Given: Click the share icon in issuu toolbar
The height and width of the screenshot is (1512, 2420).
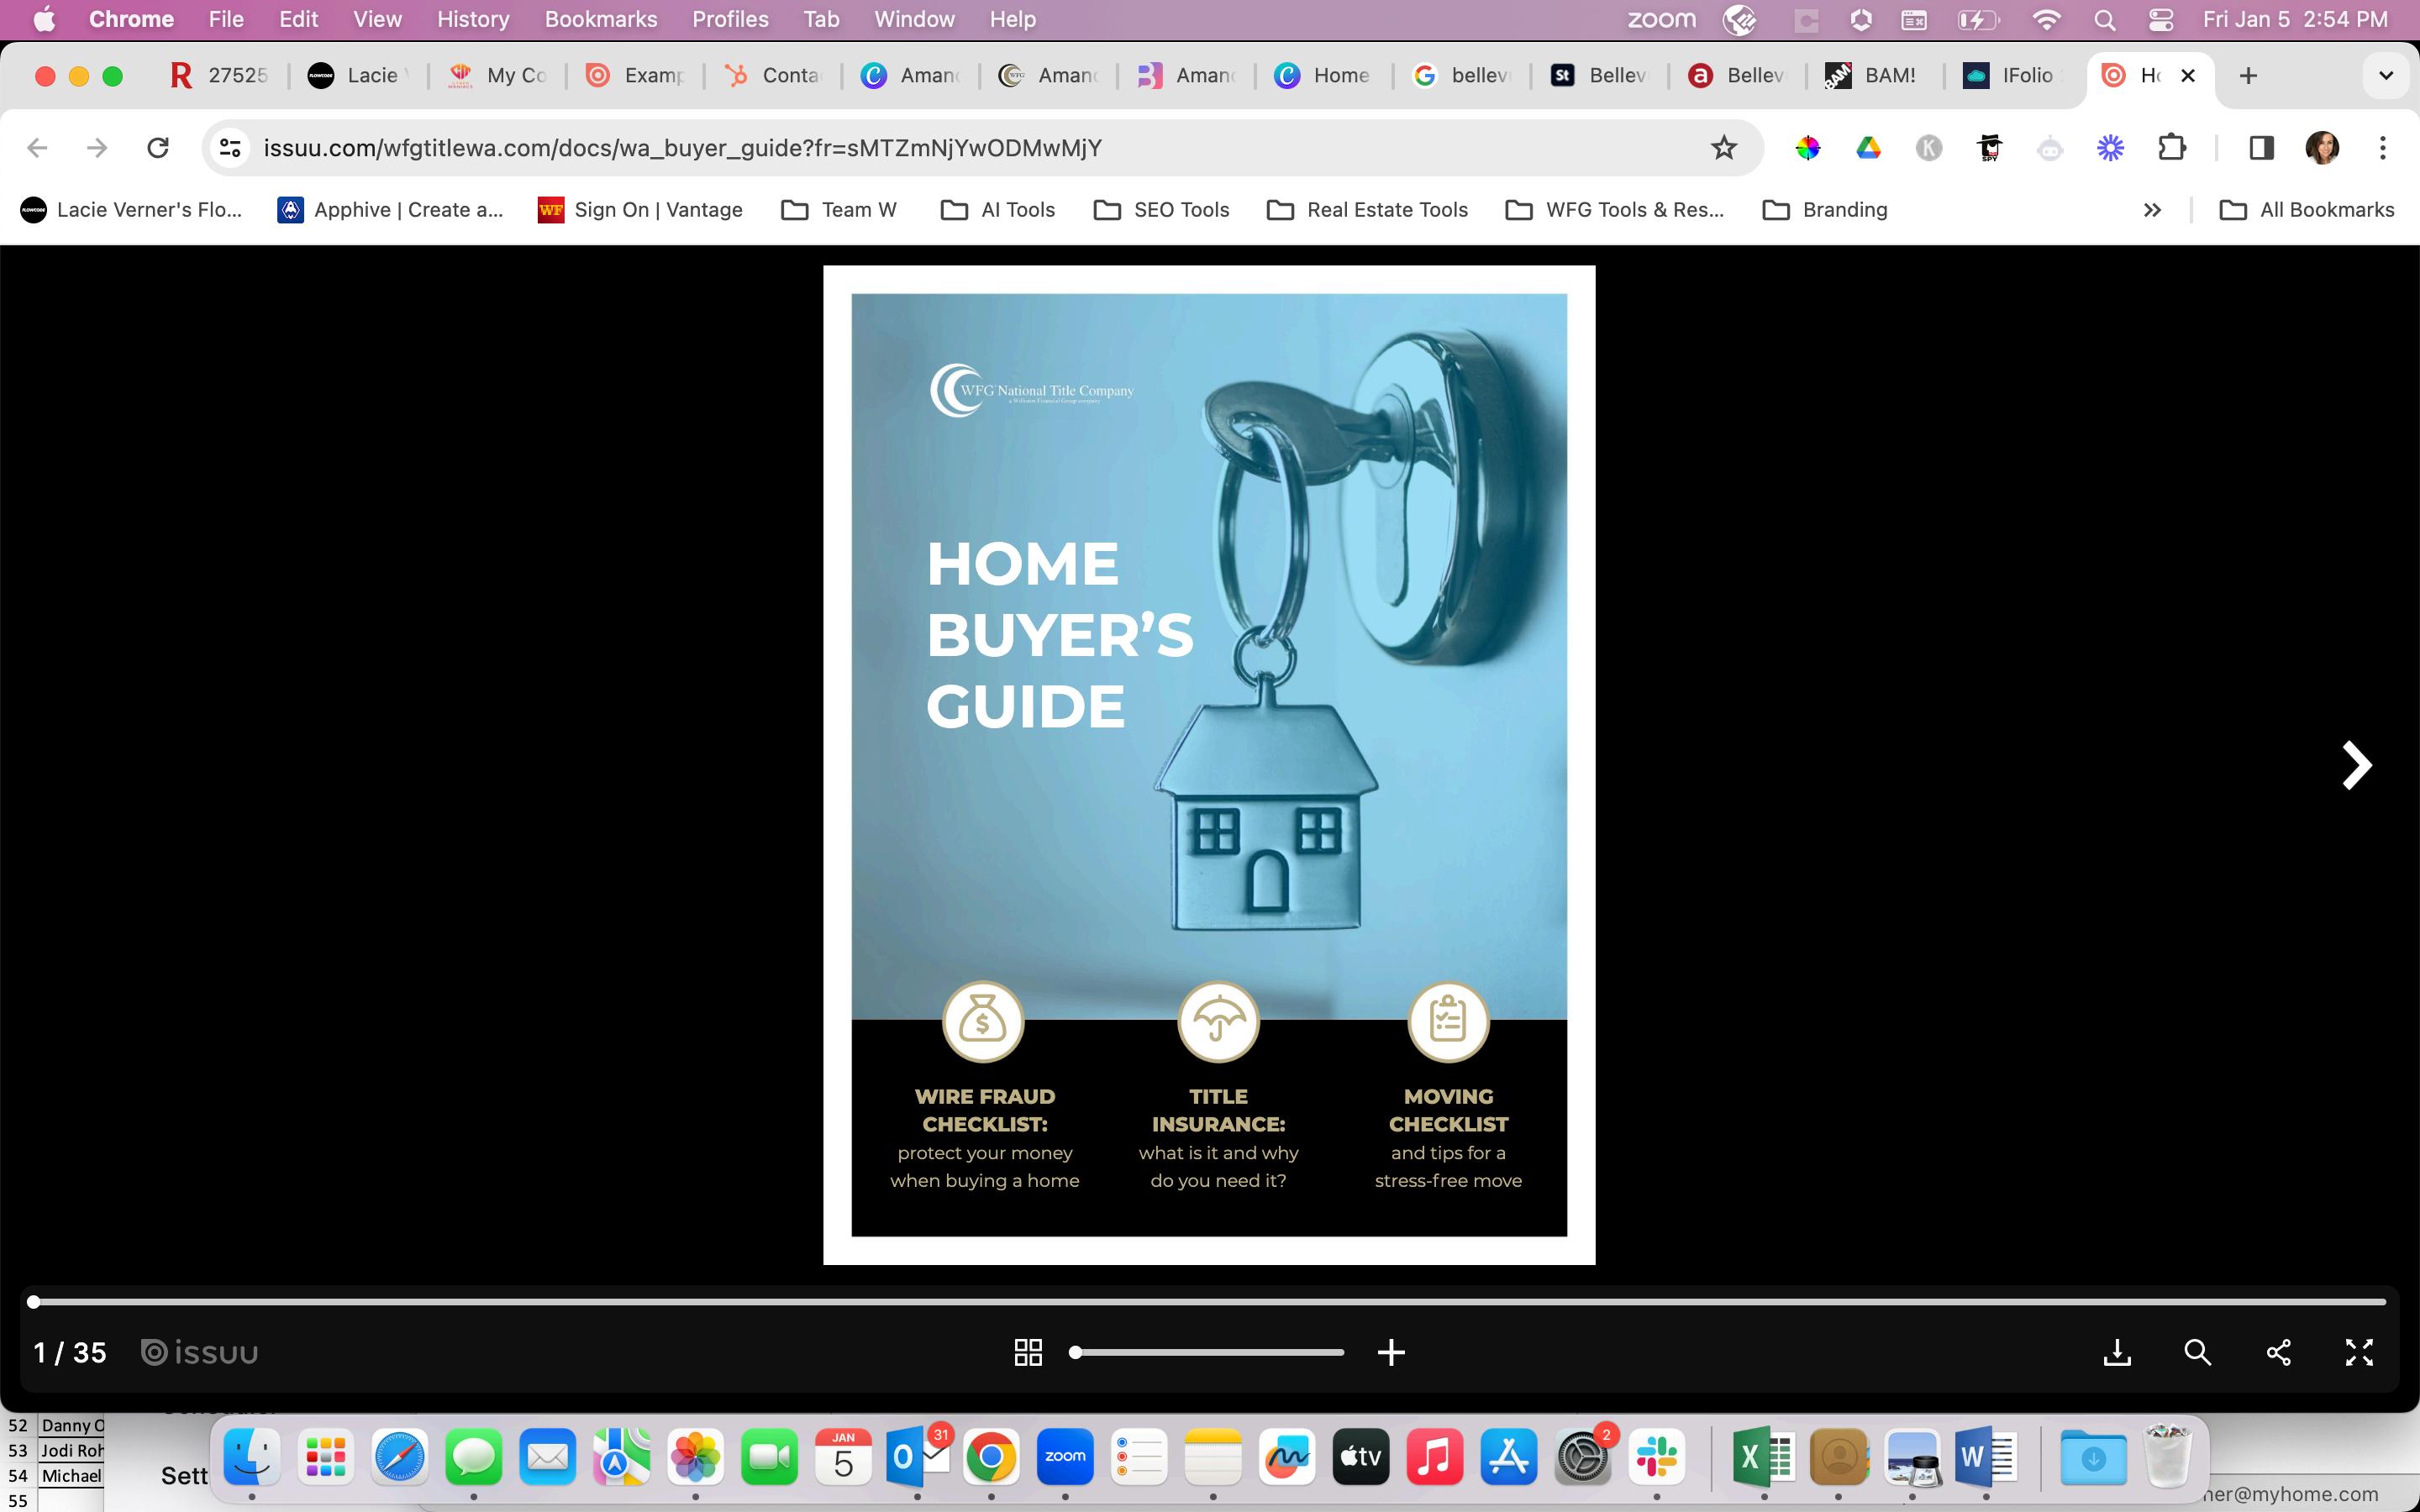Looking at the screenshot, I should coord(2278,1353).
